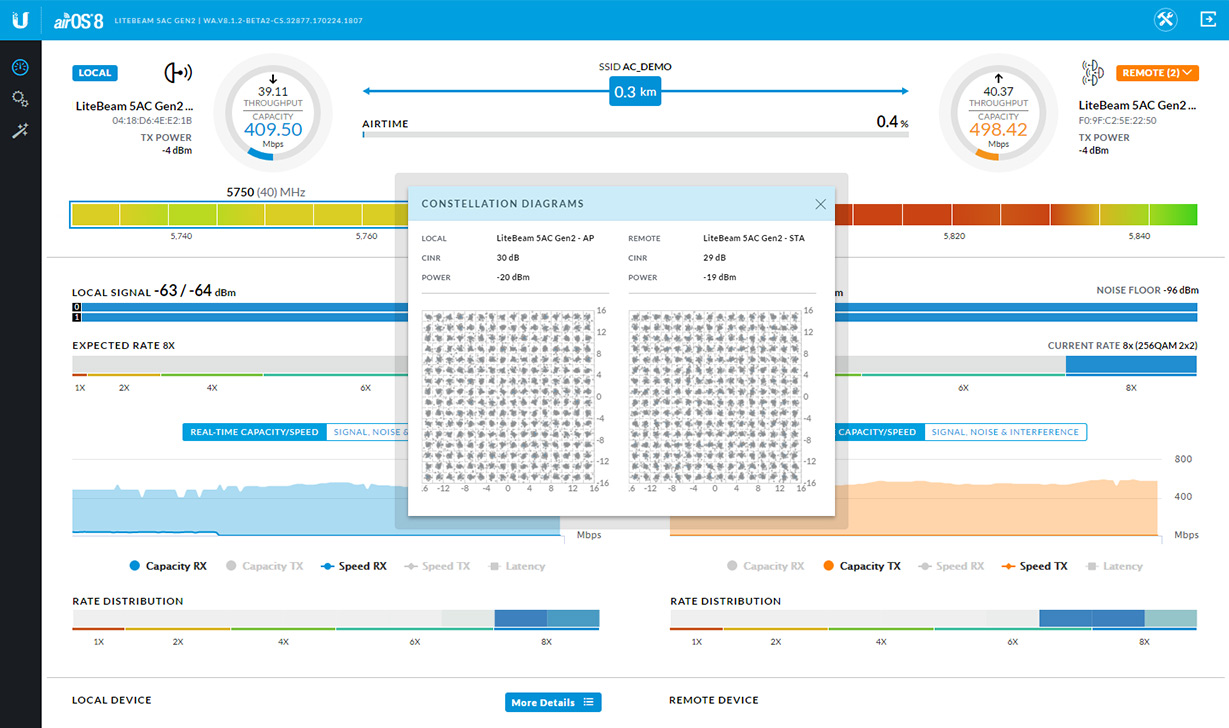Click the 5,740 spectrum frequency label

pyautogui.click(x=181, y=236)
